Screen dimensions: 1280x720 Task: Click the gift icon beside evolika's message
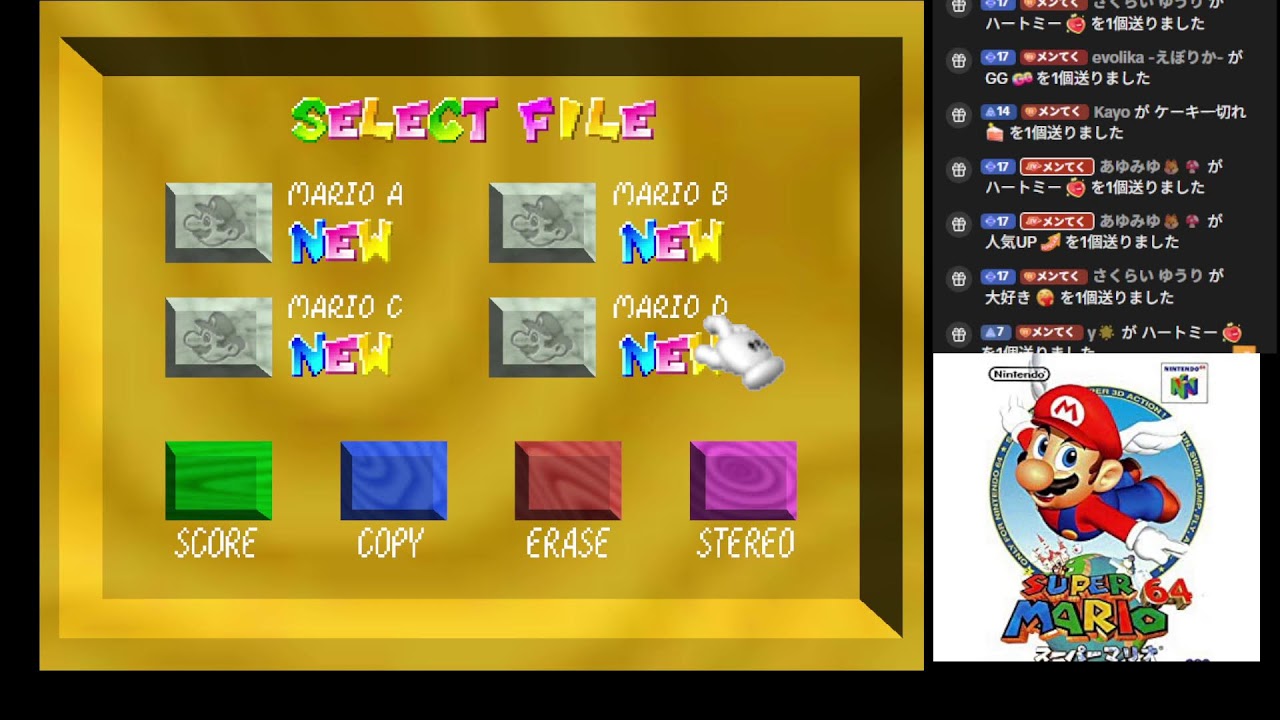[x=958, y=60]
